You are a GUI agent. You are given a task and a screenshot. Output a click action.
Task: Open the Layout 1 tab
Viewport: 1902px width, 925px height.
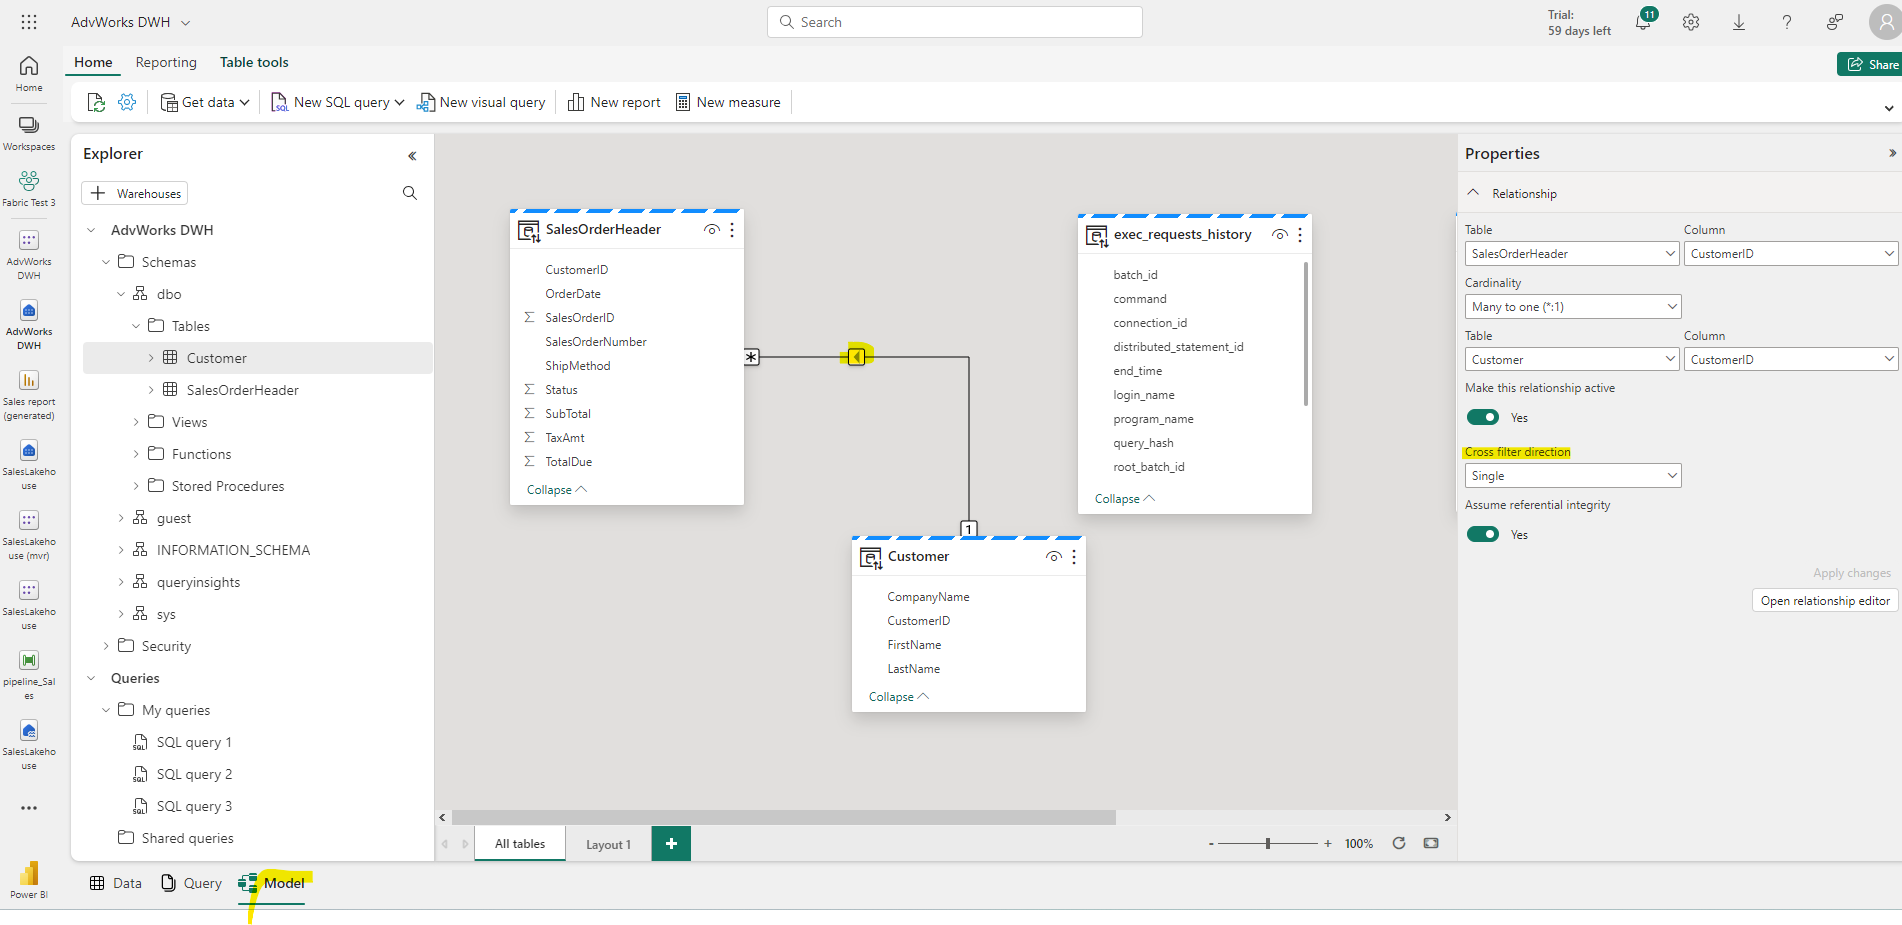[607, 843]
